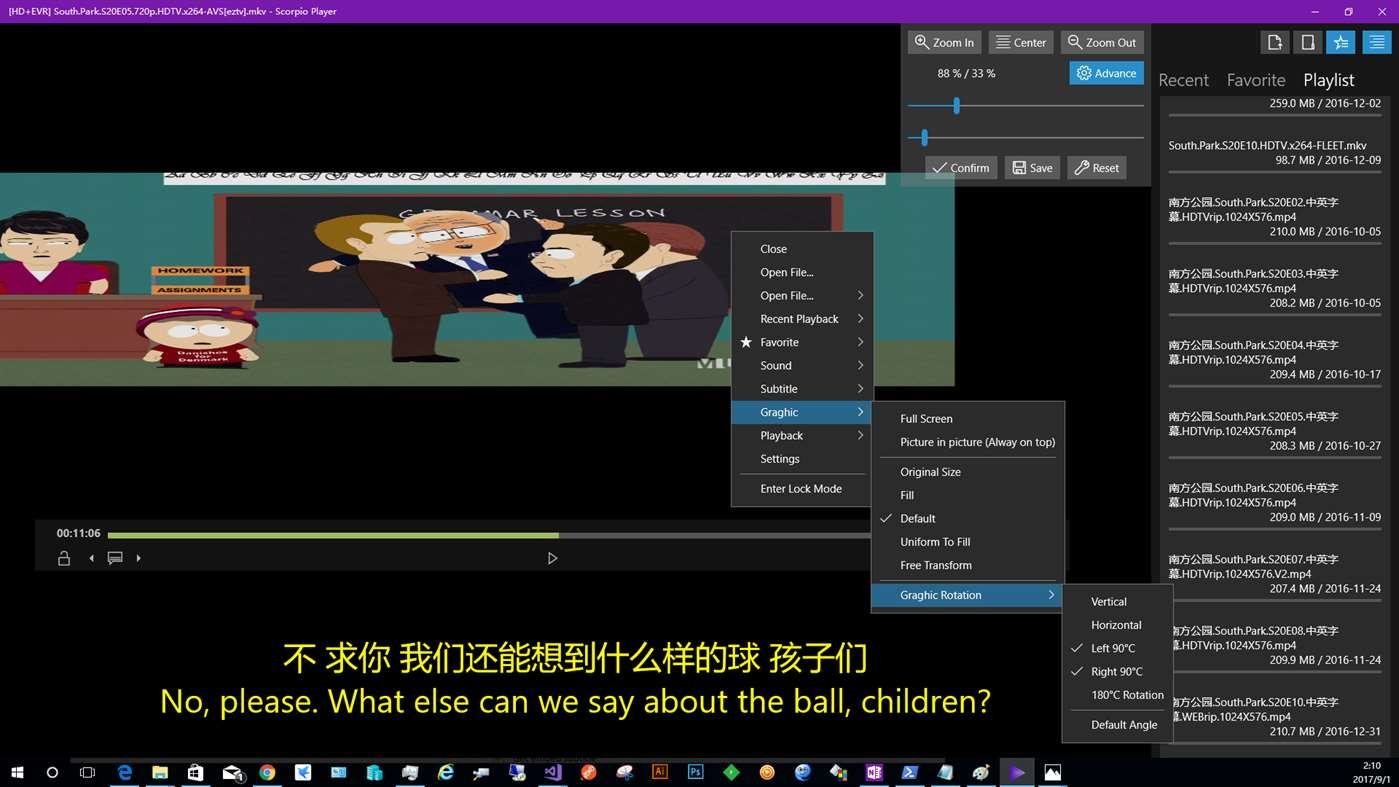Select the S20E02 playlist entry

(x=1274, y=216)
